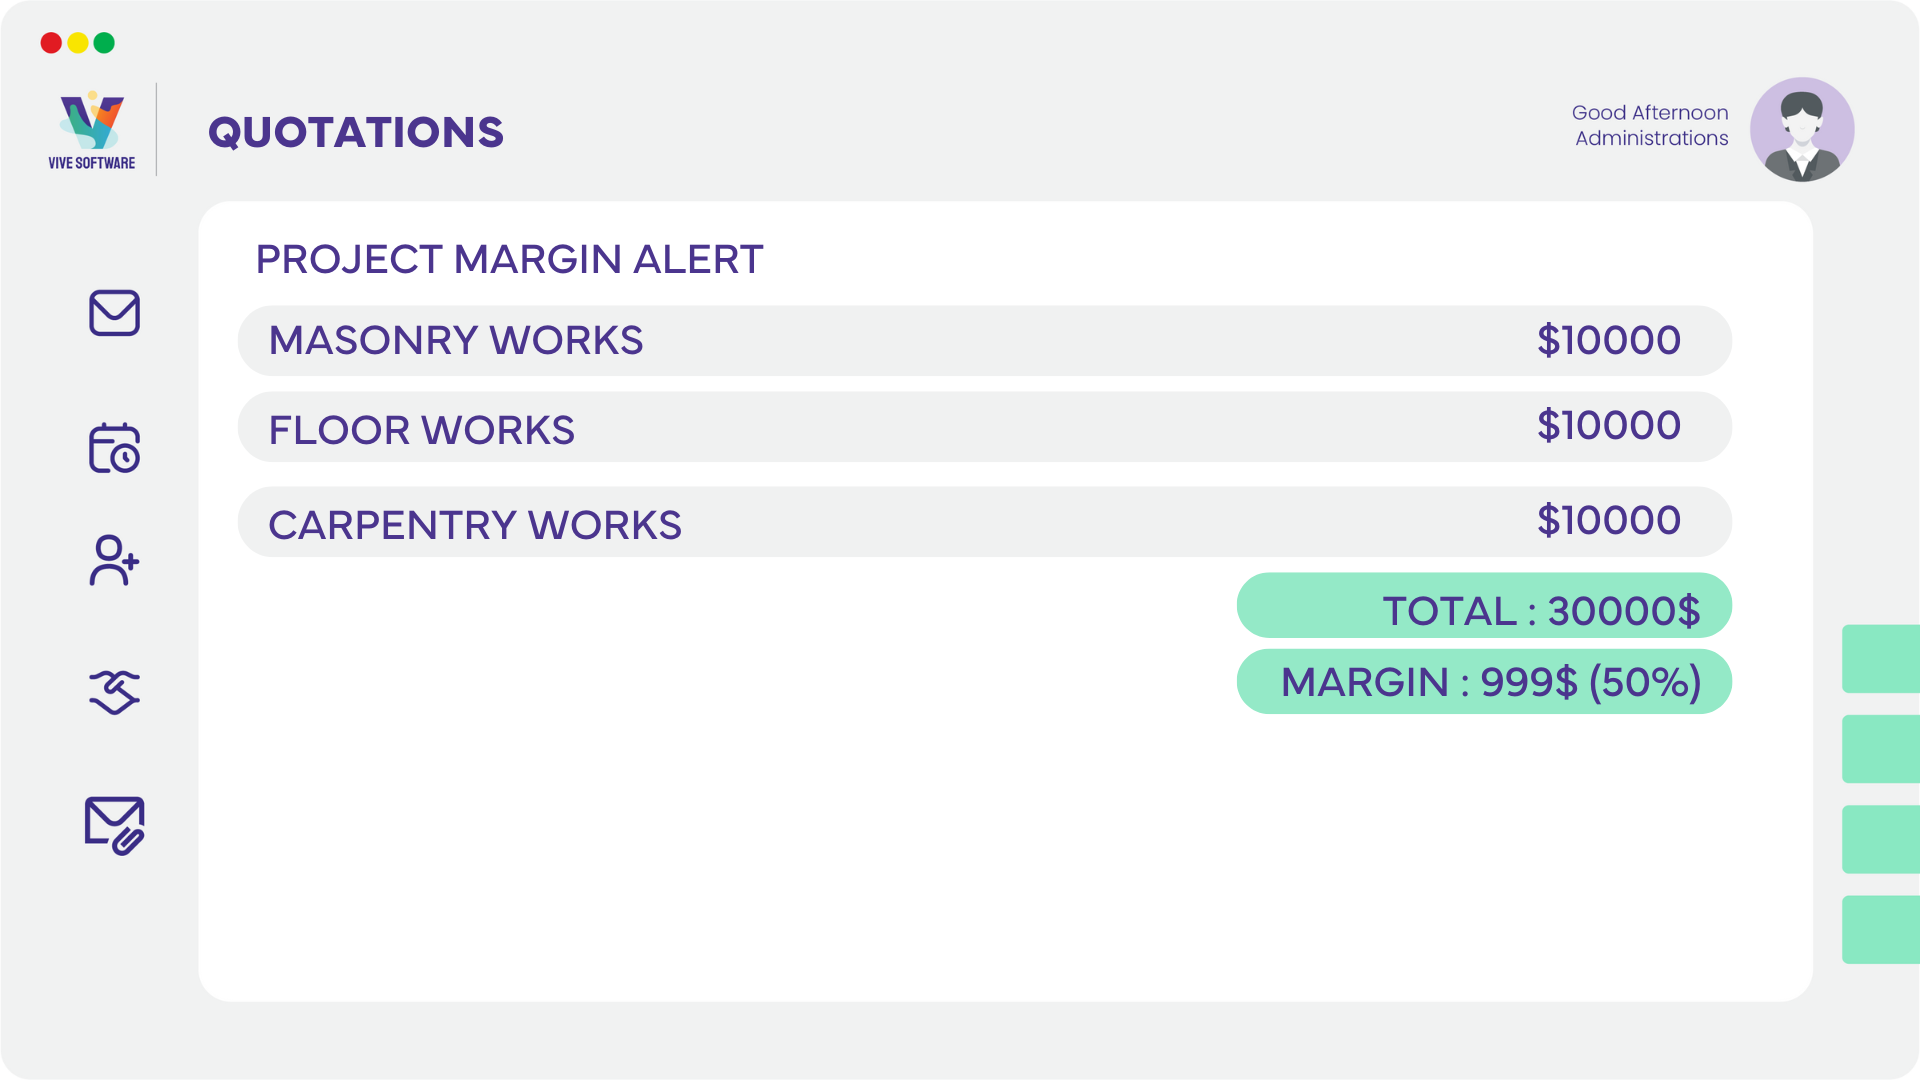Click the Good Afternoon Administrations greeting
The width and height of the screenshot is (1920, 1080).
pos(1650,126)
